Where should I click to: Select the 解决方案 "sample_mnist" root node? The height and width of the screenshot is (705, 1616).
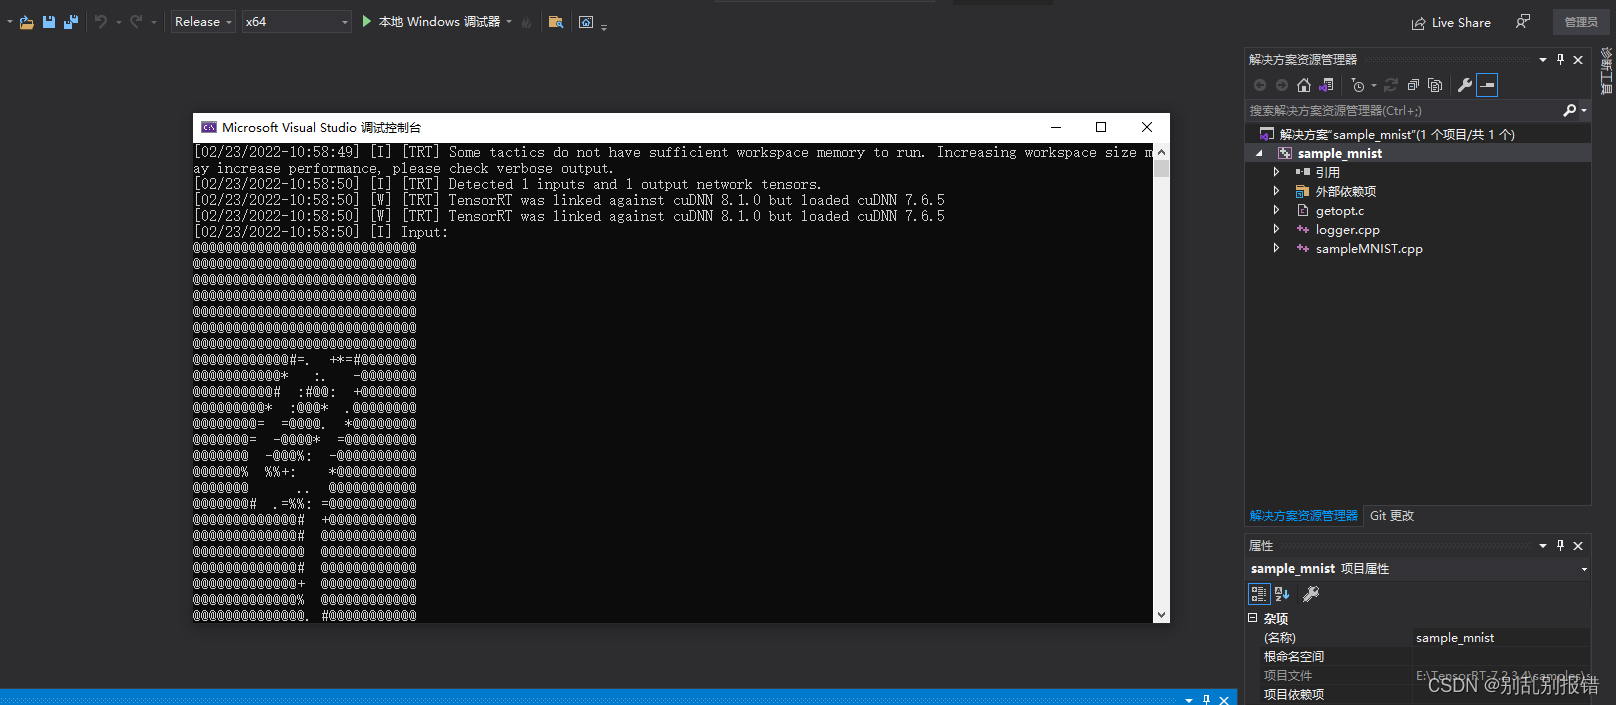(1397, 134)
